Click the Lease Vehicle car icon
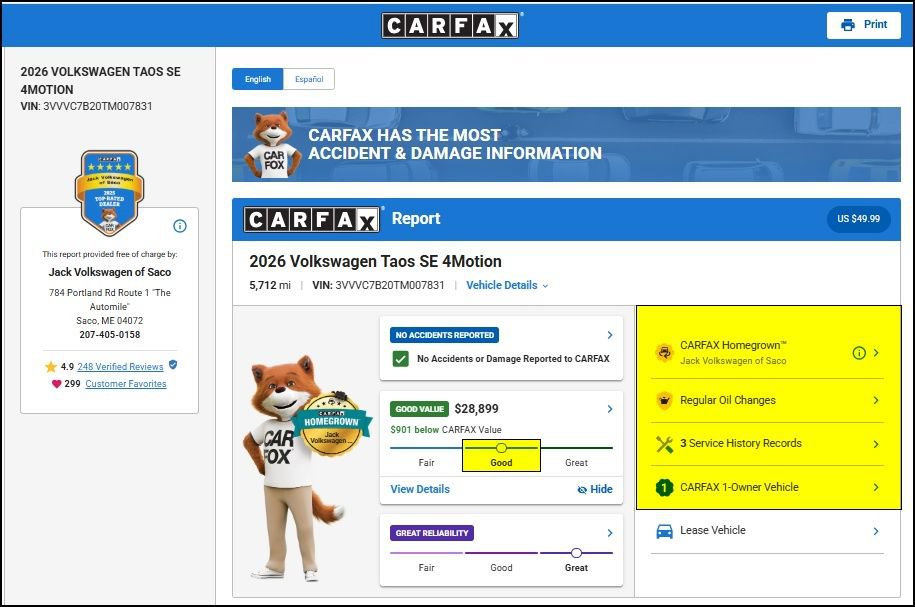Viewport: 915px width, 607px height. pyautogui.click(x=664, y=531)
